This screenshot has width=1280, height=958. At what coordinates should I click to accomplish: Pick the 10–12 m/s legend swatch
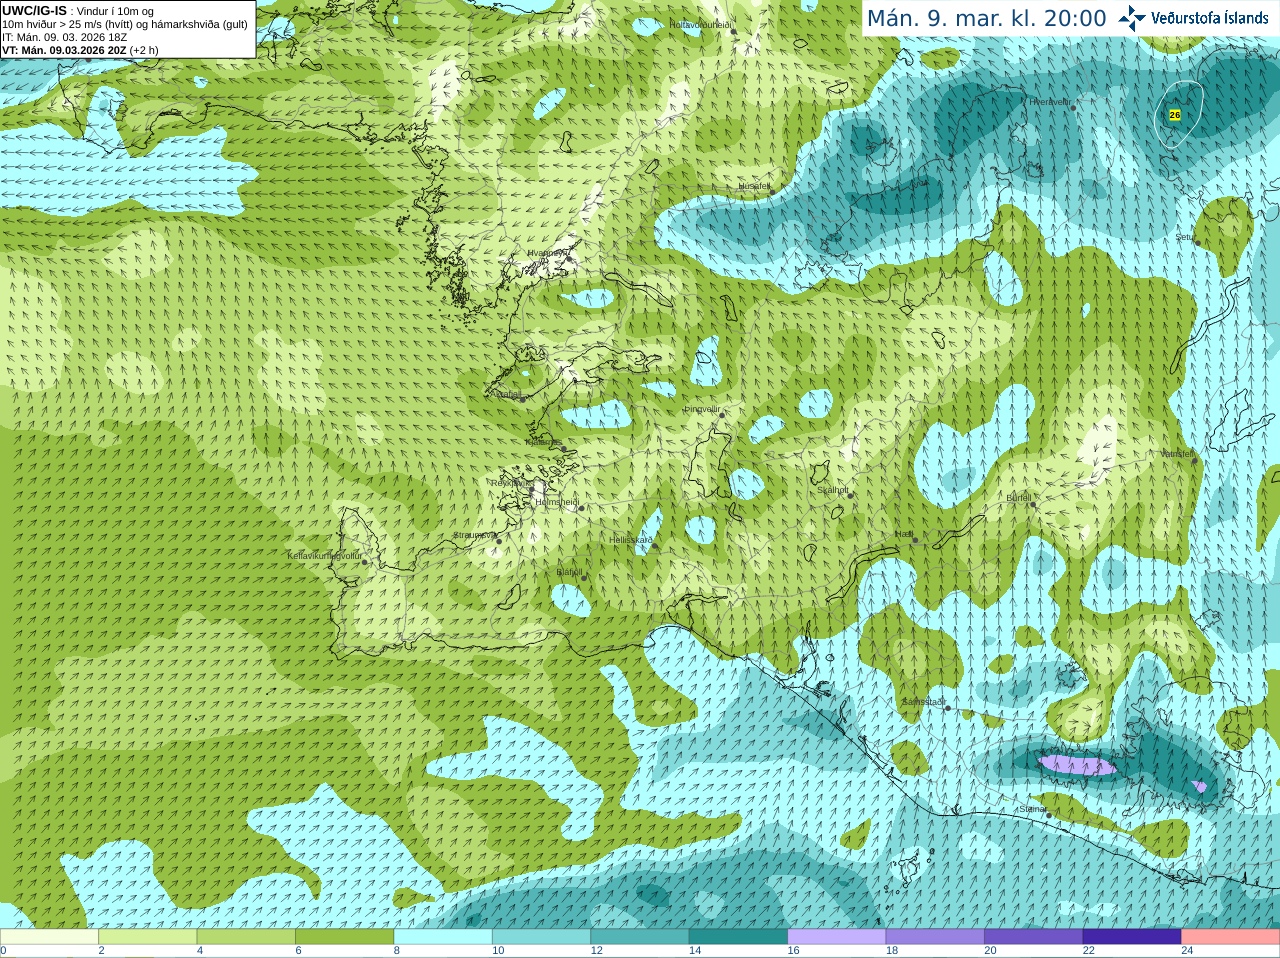(x=542, y=937)
